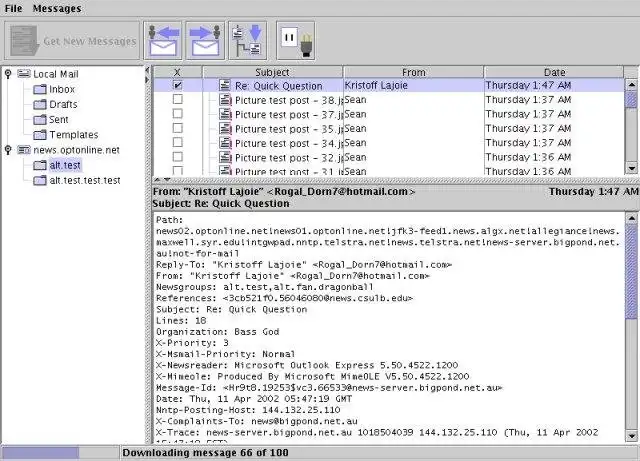The width and height of the screenshot is (640, 461).
Task: Click the Templates folder icon
Action: point(40,134)
